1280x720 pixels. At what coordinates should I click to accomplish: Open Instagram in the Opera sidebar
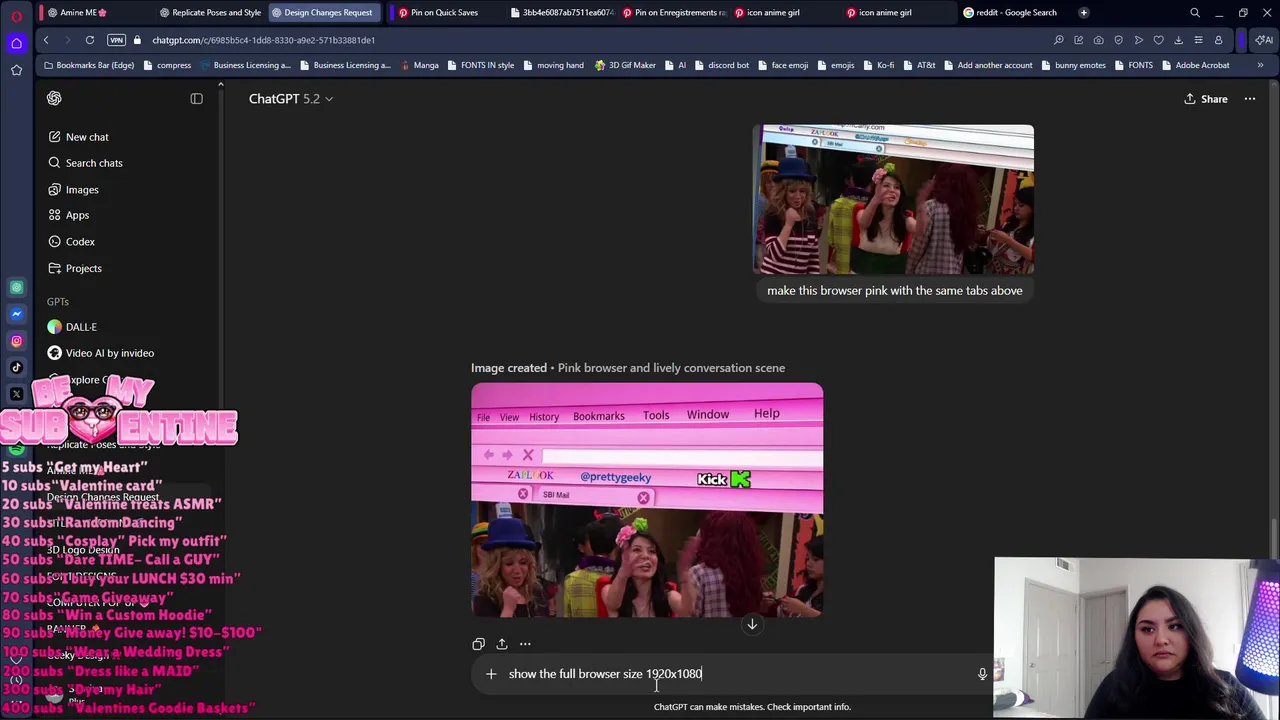point(16,341)
